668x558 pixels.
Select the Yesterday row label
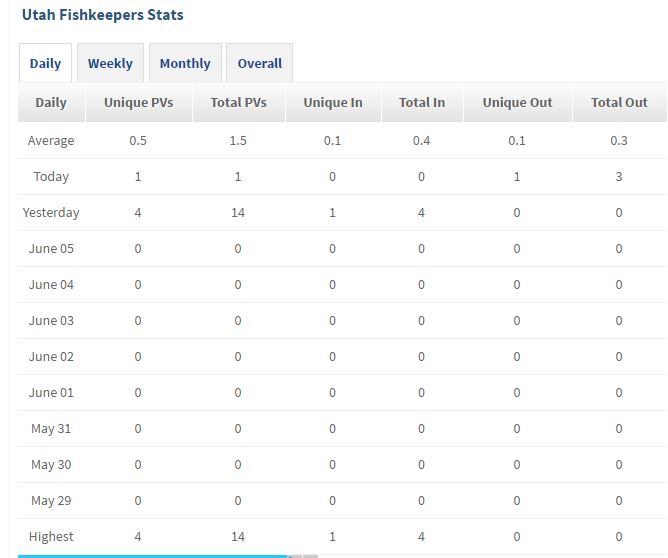pos(51,212)
